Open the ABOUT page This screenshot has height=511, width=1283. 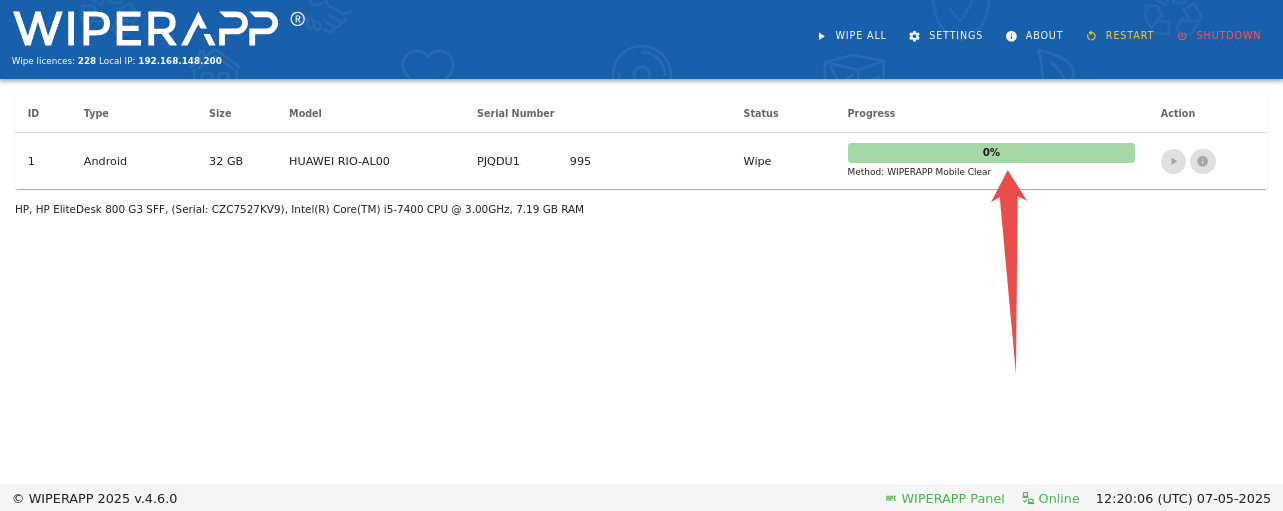[1034, 36]
